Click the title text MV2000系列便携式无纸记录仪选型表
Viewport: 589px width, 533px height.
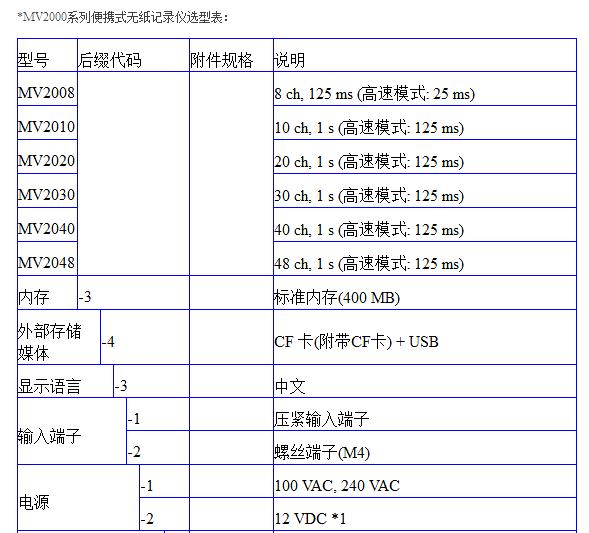123,17
